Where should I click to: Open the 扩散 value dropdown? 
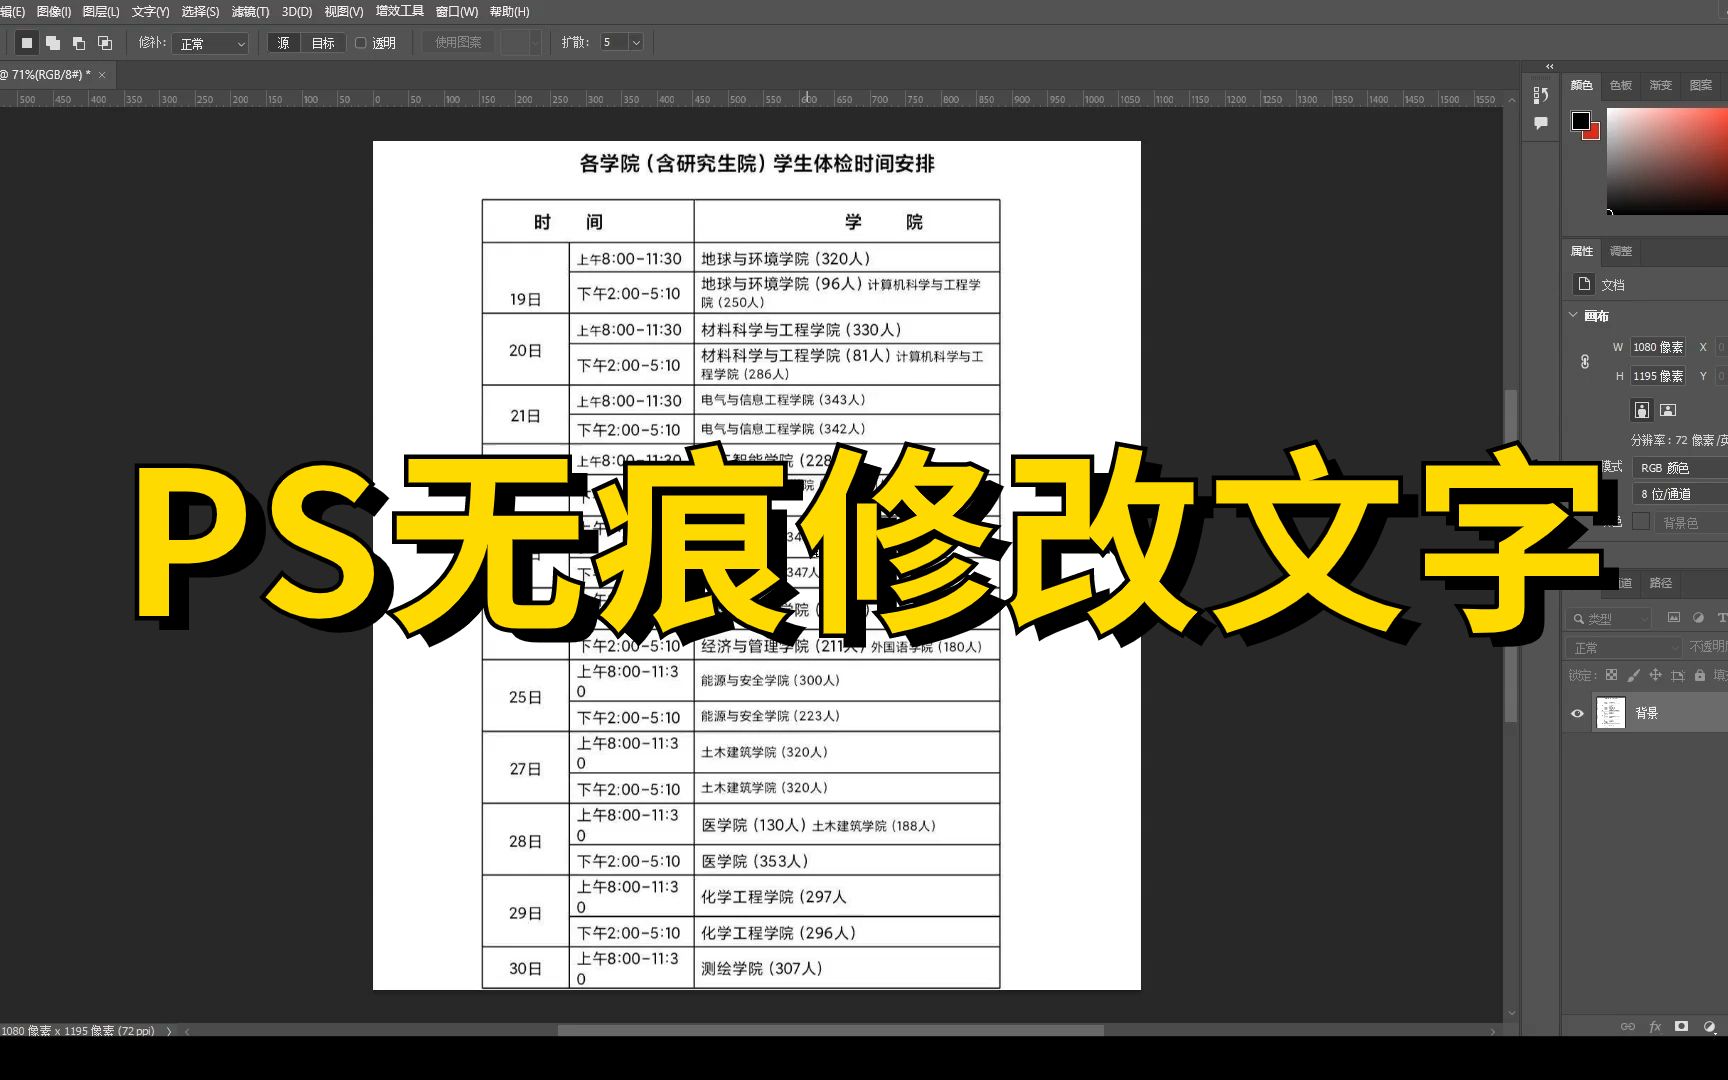coord(636,42)
